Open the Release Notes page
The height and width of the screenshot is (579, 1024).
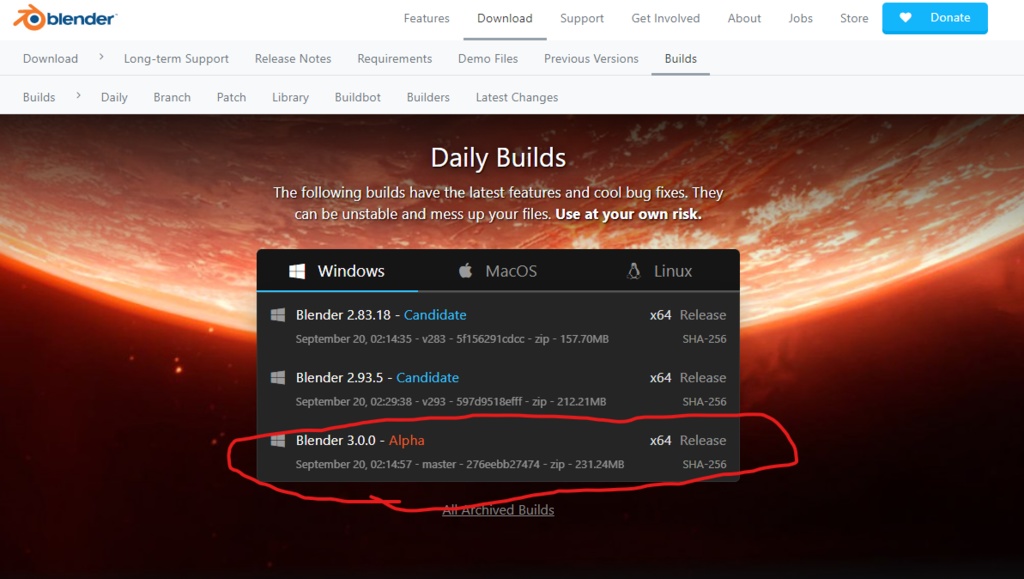[293, 58]
